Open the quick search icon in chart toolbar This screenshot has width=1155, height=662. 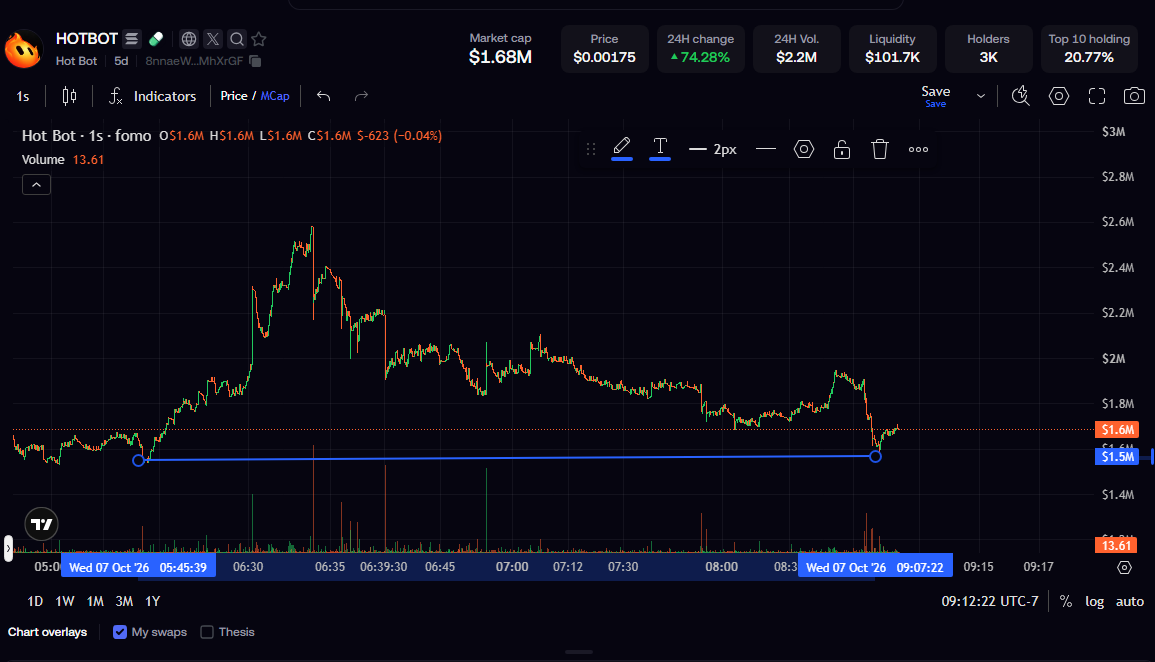pos(1020,96)
